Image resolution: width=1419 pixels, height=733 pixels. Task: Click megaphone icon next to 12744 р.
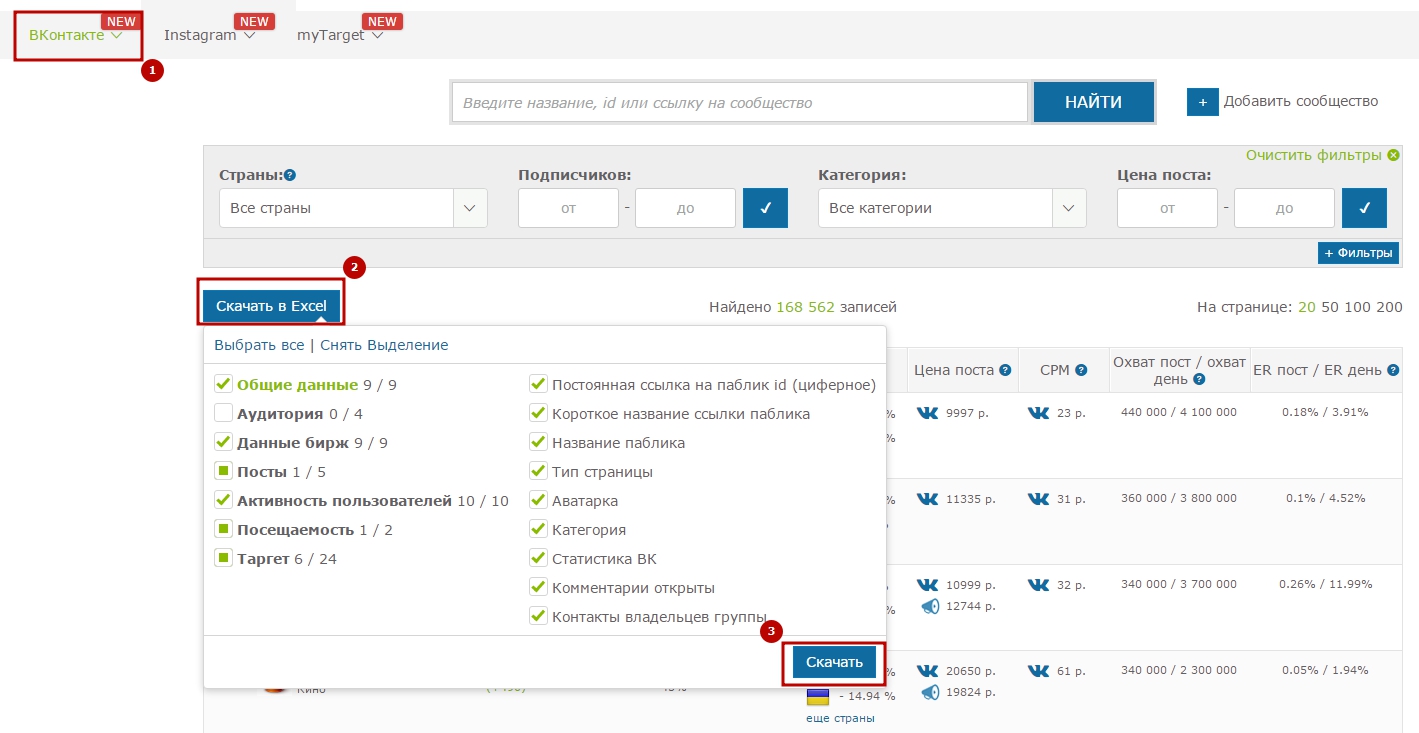coord(931,606)
